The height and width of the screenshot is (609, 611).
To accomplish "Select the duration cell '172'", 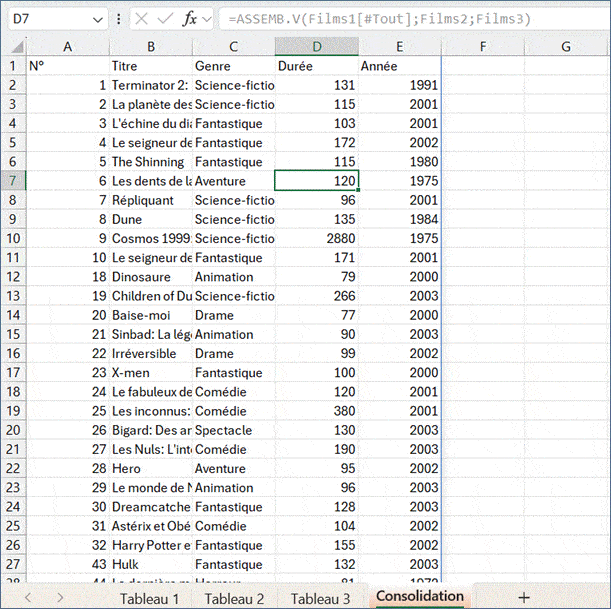I will pos(317,143).
